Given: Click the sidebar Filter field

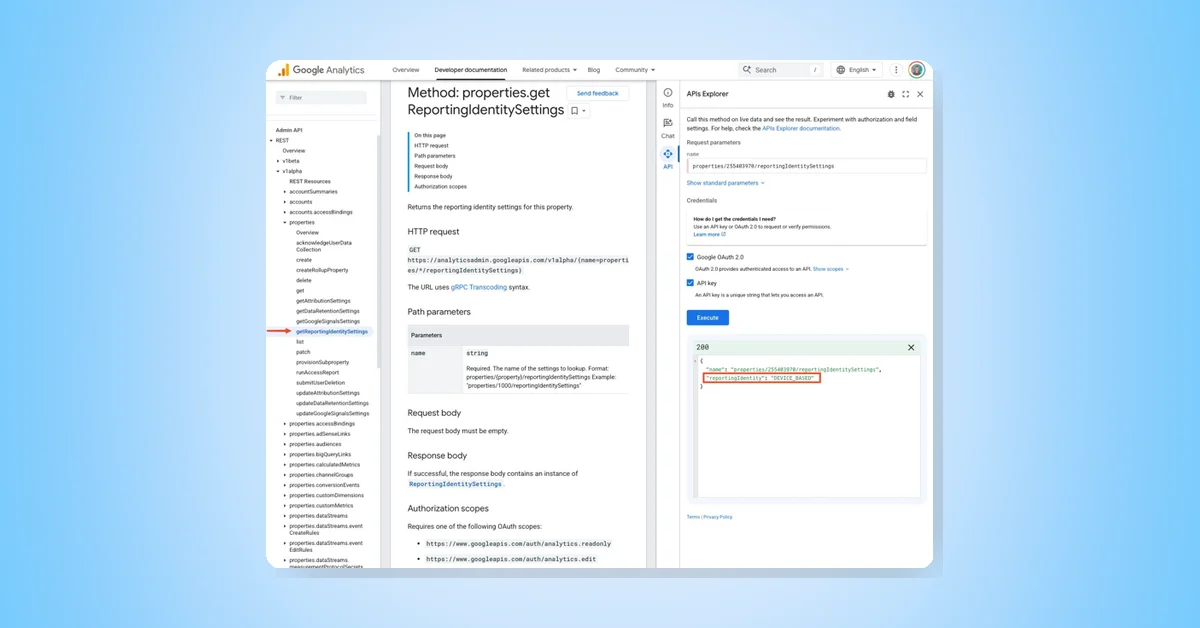Looking at the screenshot, I should tap(321, 98).
